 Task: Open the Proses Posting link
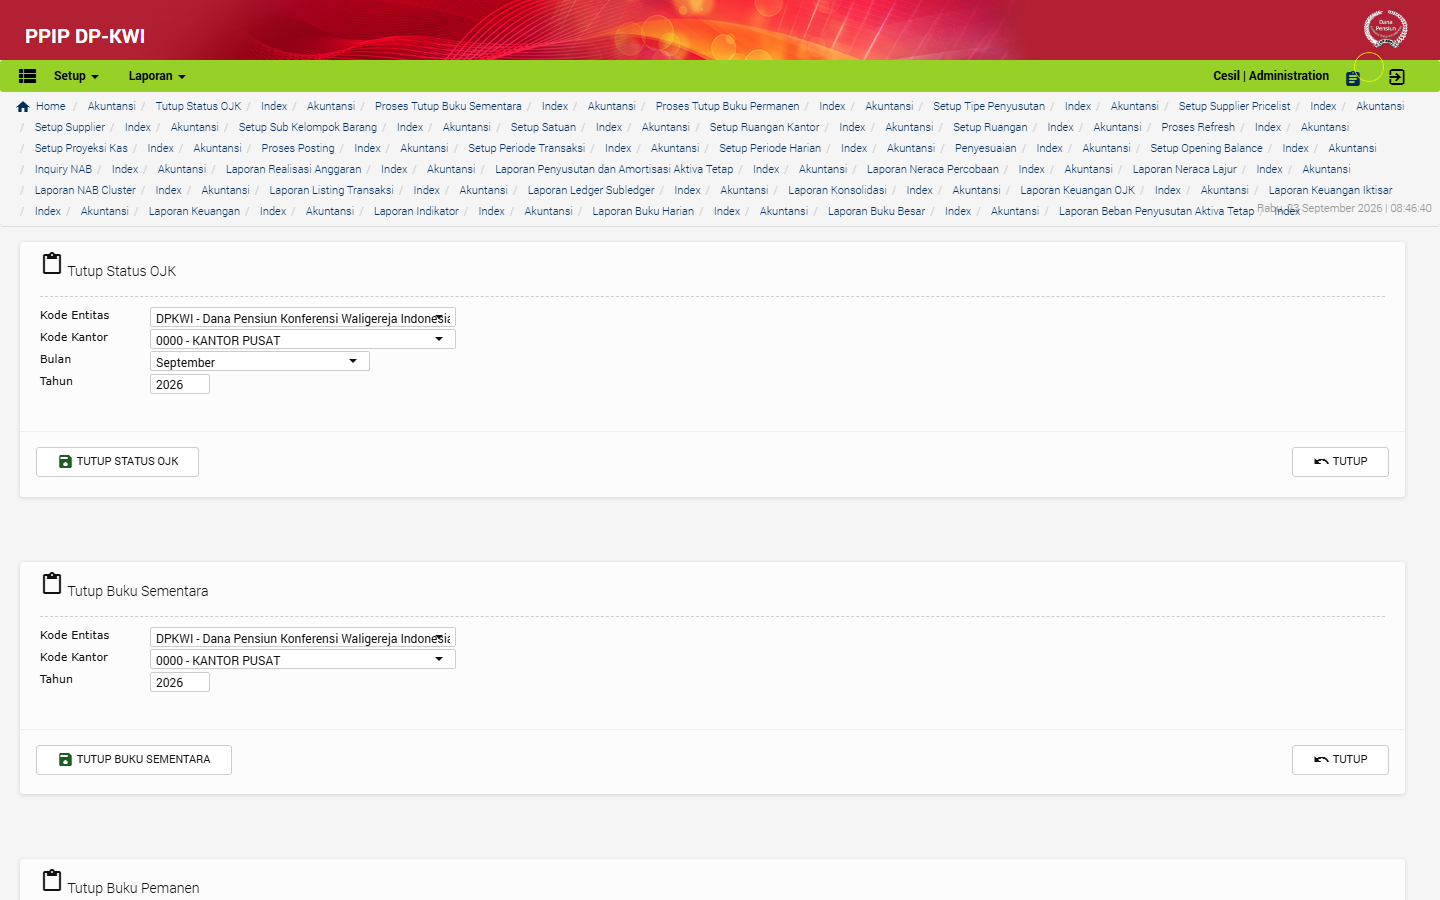point(298,148)
